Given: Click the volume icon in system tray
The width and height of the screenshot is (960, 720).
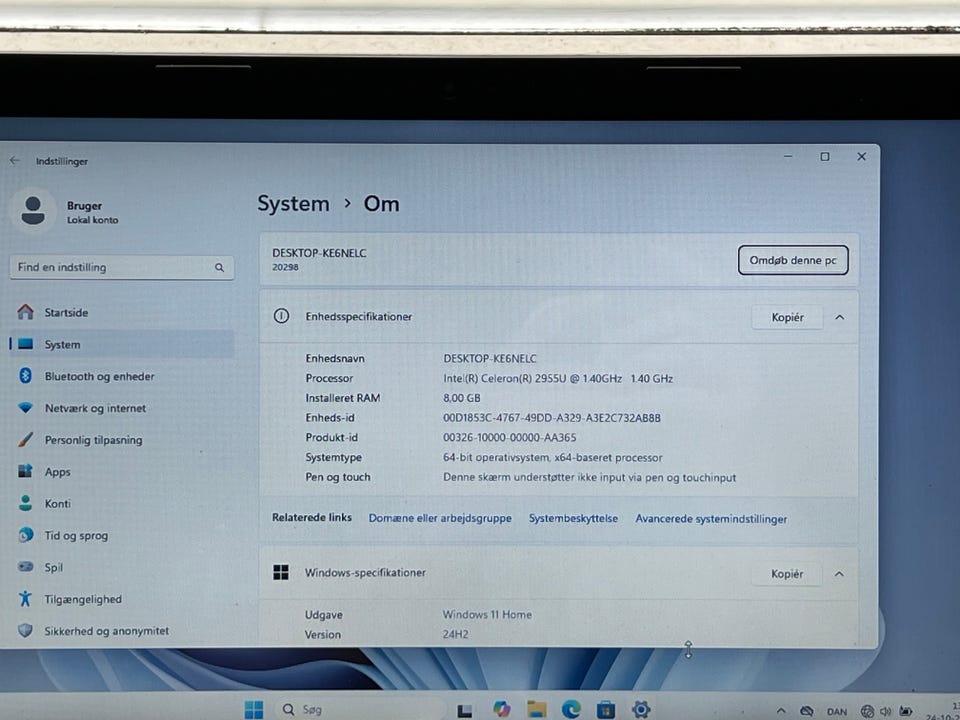Looking at the screenshot, I should 886,711.
